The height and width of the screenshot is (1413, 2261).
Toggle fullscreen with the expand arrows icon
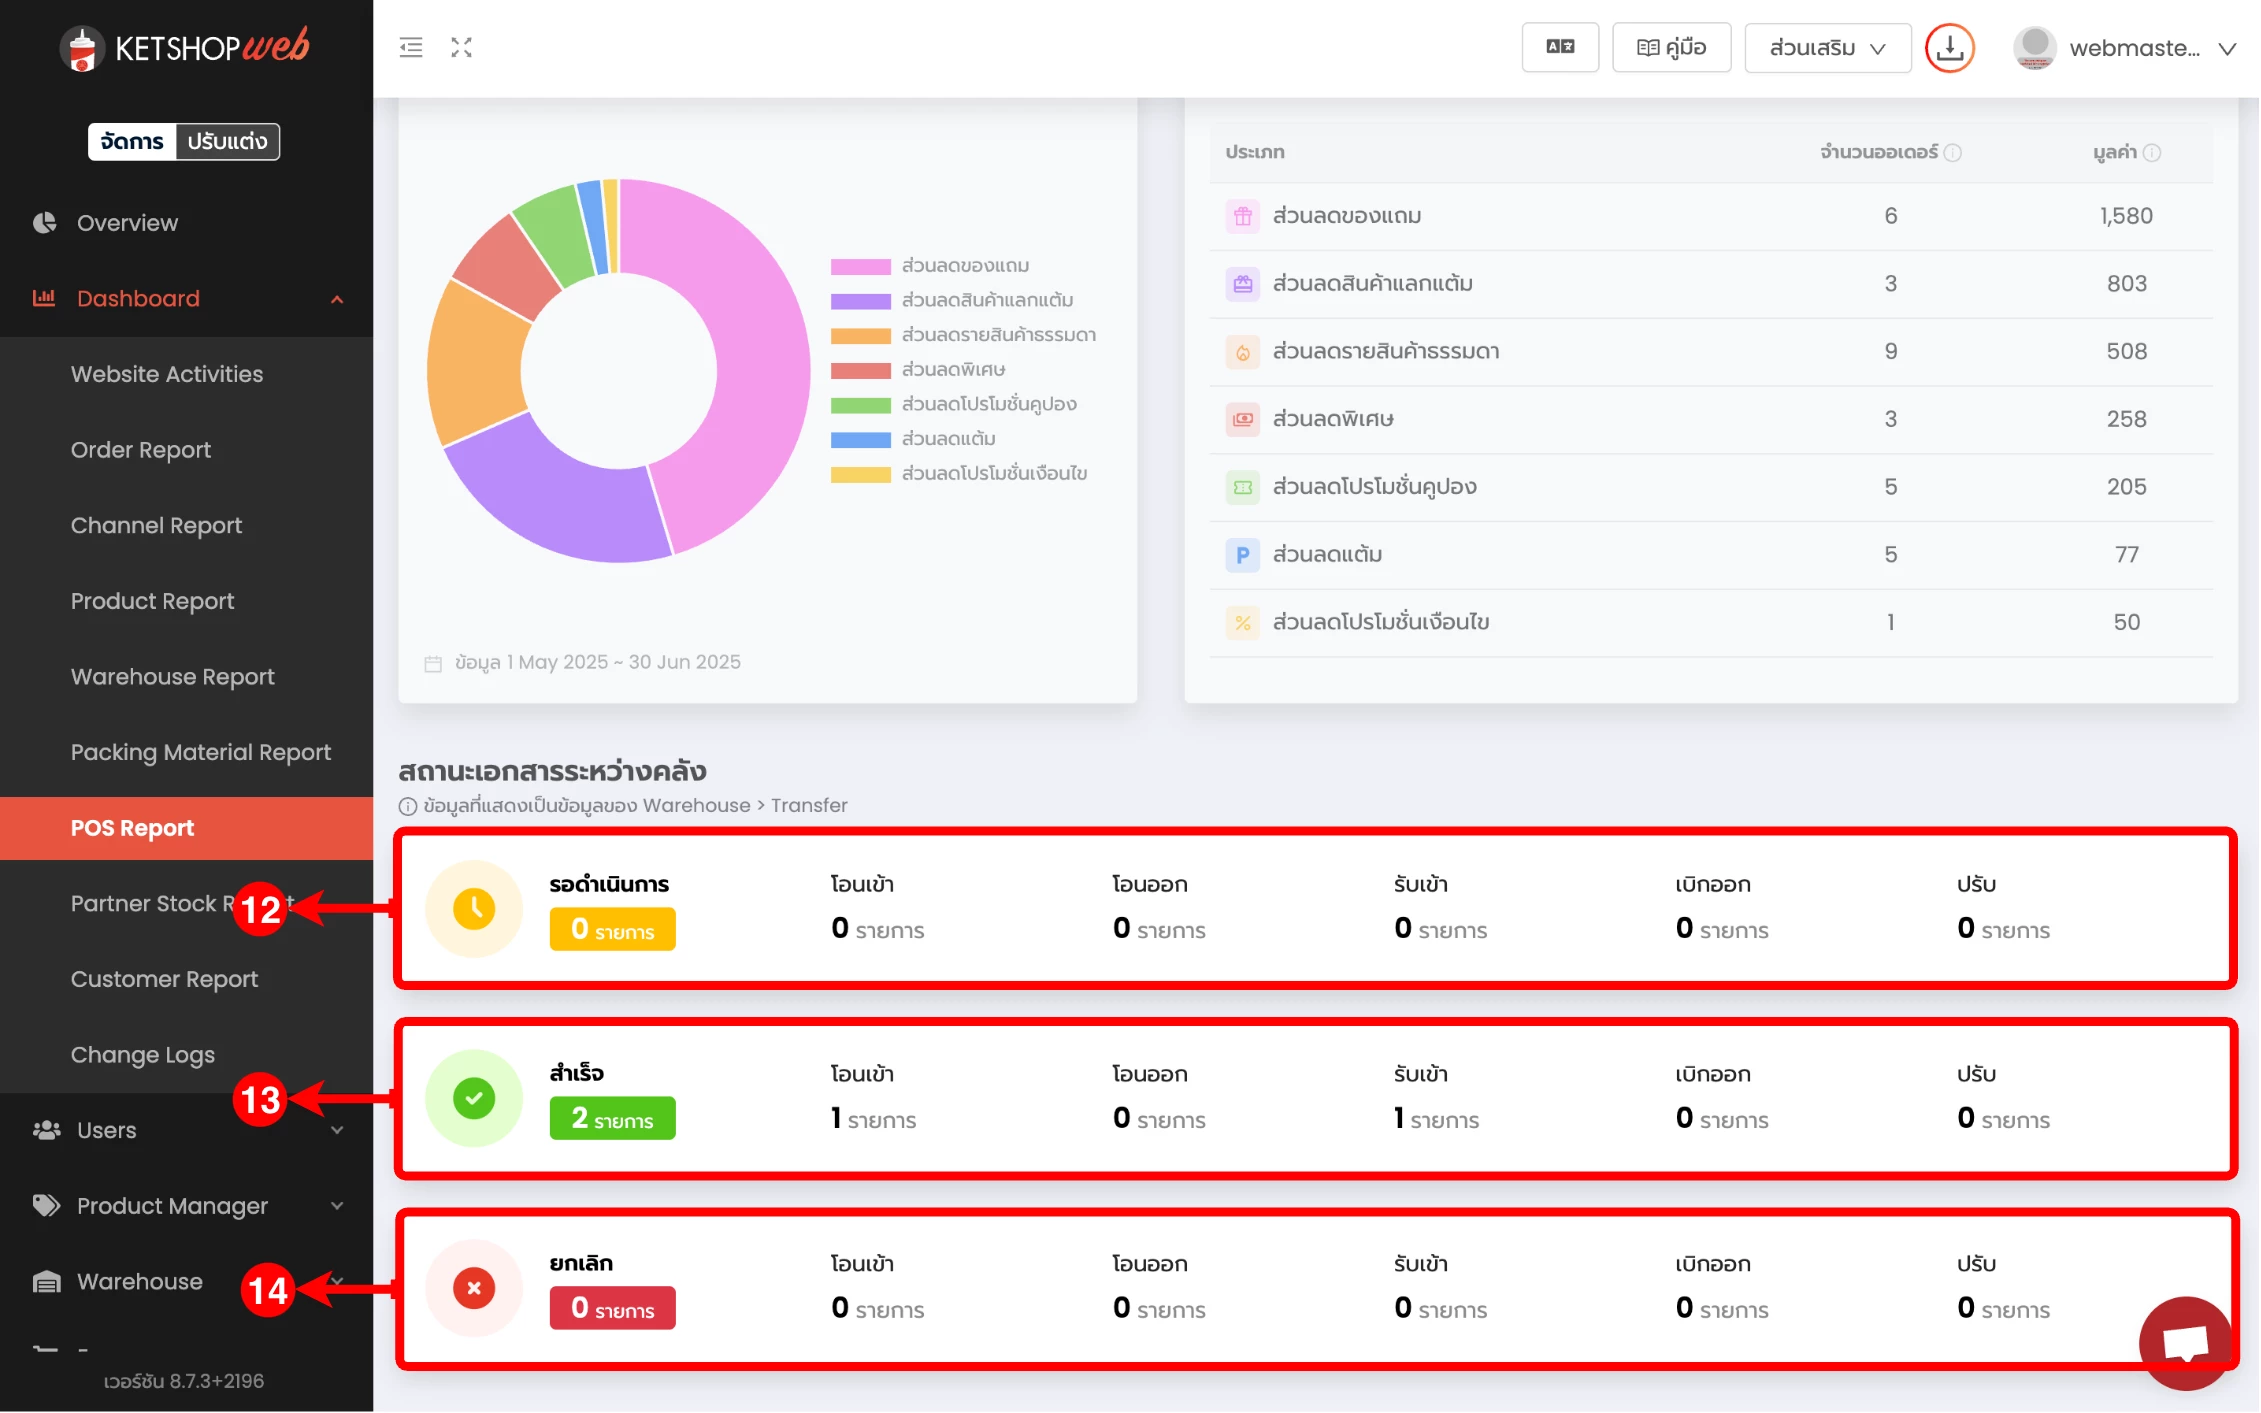tap(461, 47)
